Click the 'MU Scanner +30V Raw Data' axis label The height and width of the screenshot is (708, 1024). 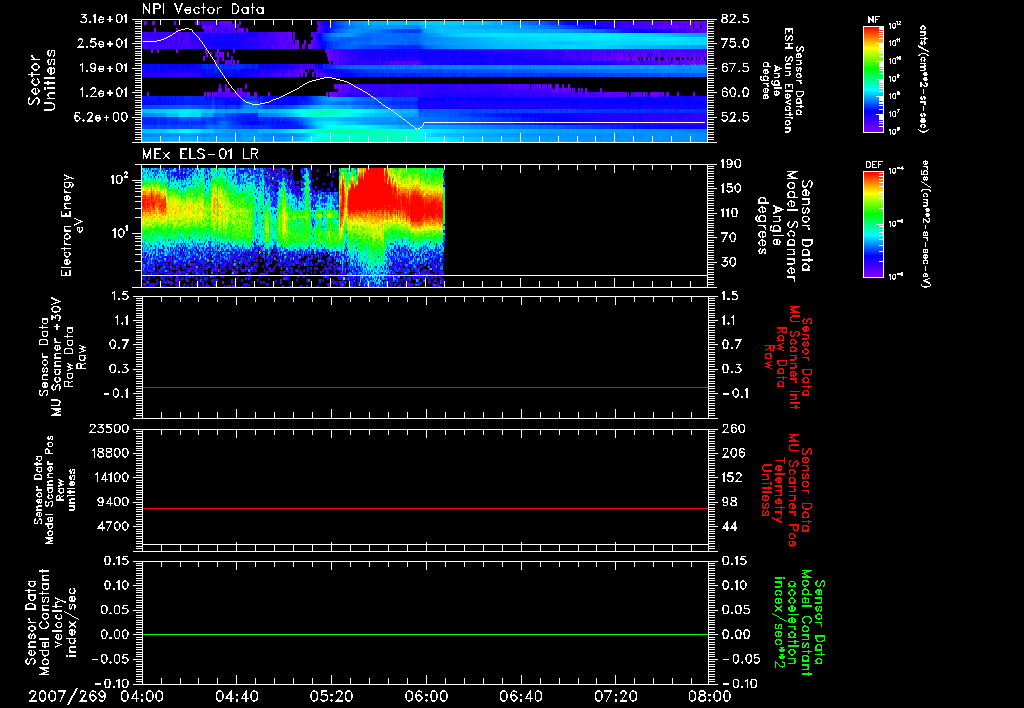pos(61,357)
